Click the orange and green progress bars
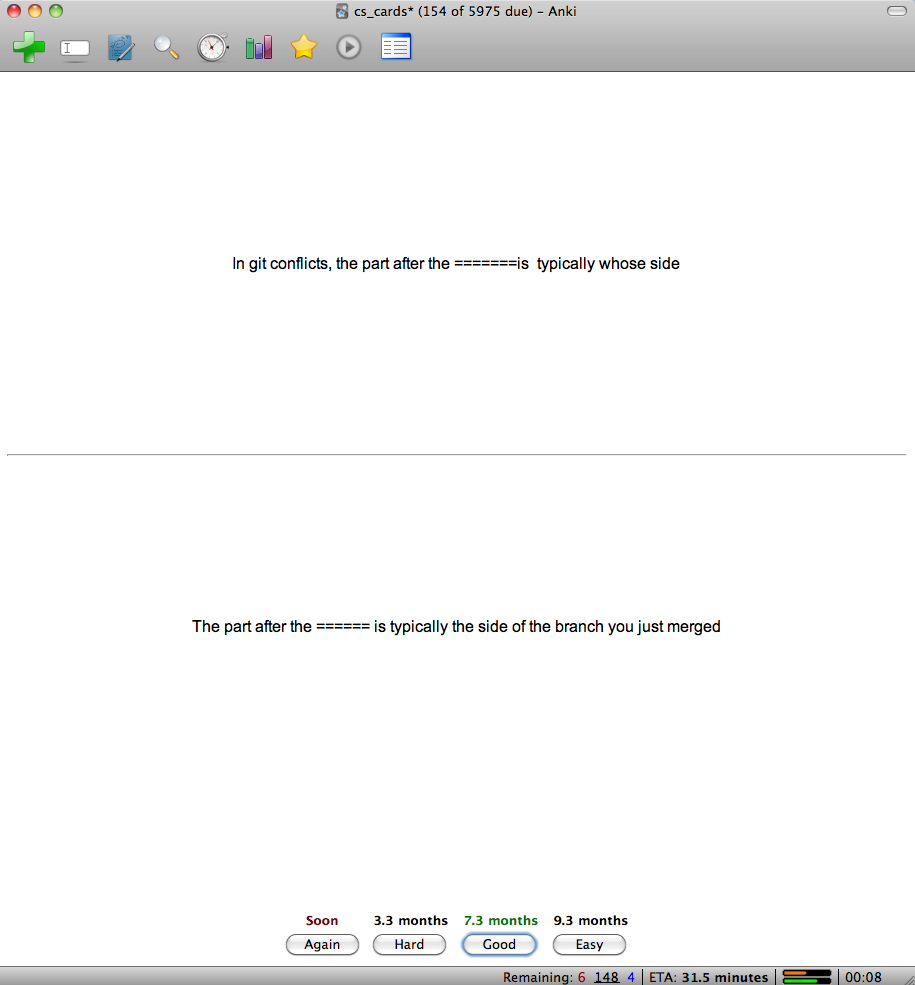The image size is (915, 985). pos(807,976)
